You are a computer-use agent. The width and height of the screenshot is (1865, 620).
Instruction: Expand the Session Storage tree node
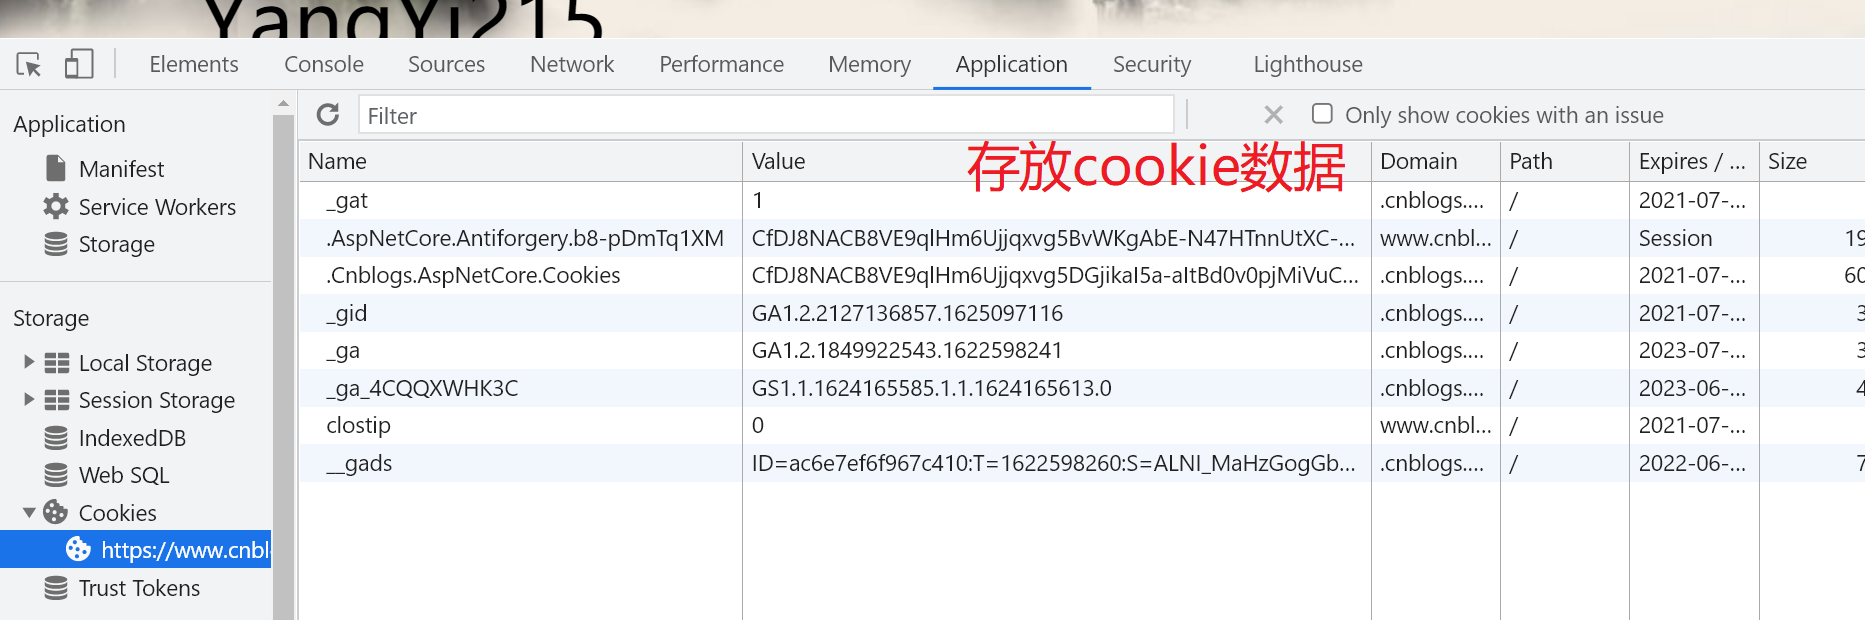29,399
